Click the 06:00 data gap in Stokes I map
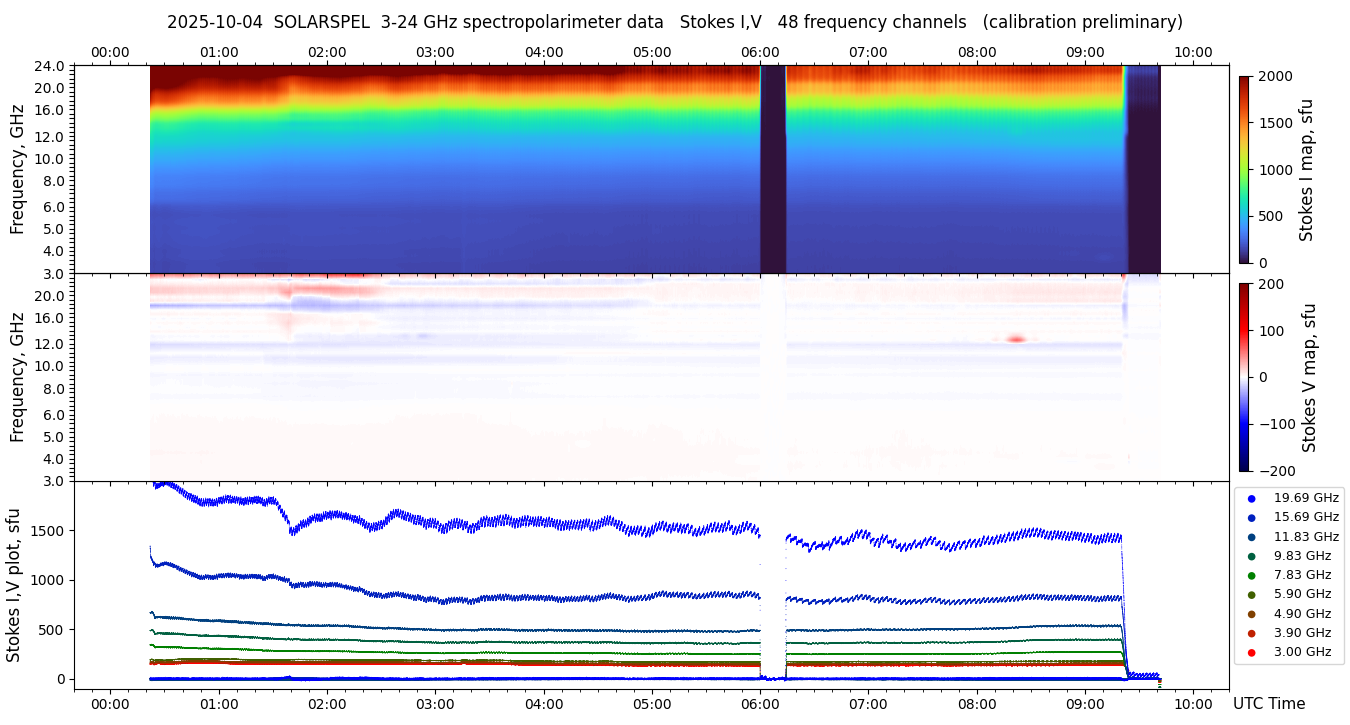 (x=772, y=169)
